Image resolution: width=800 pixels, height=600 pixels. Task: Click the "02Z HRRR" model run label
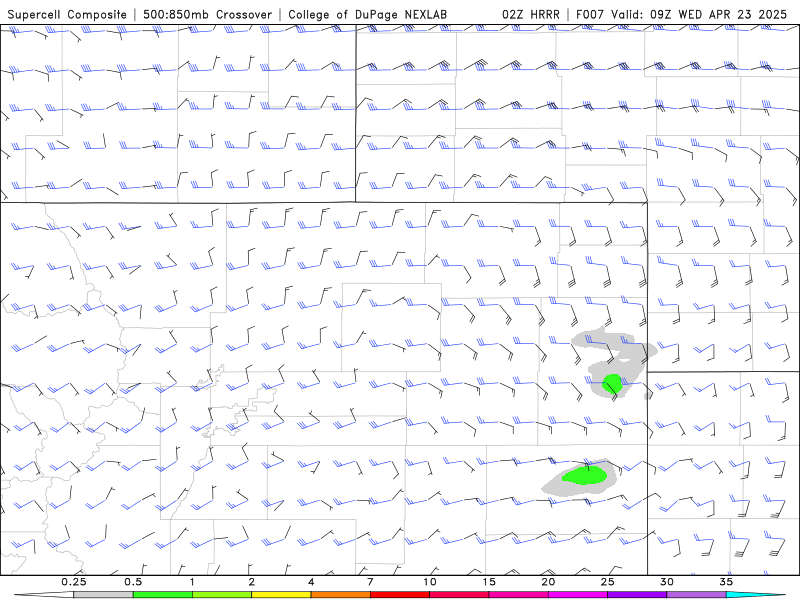(531, 14)
